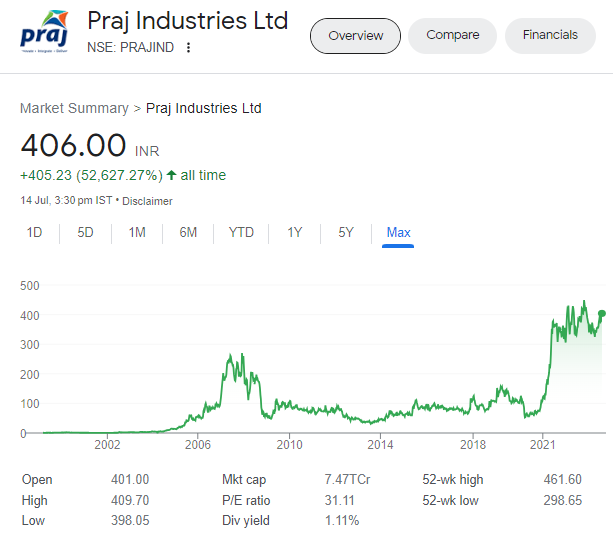
Task: Switch chart to 1Y range
Action: 295,233
